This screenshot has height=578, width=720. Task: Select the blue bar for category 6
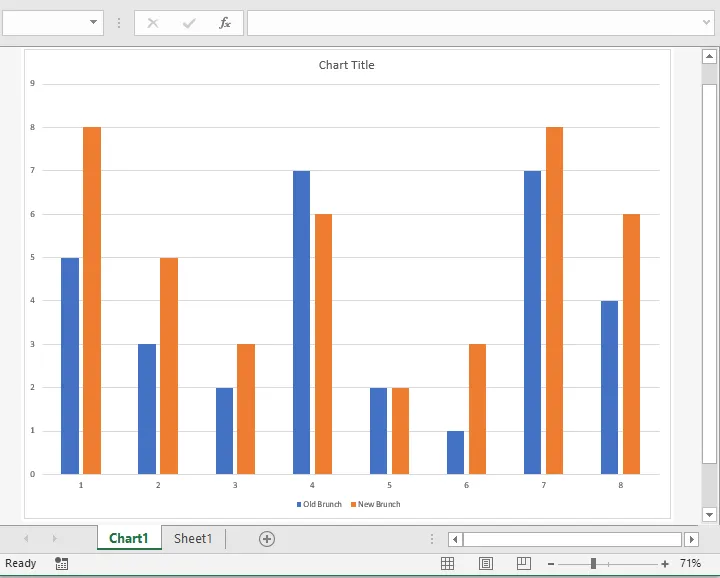[x=455, y=453]
